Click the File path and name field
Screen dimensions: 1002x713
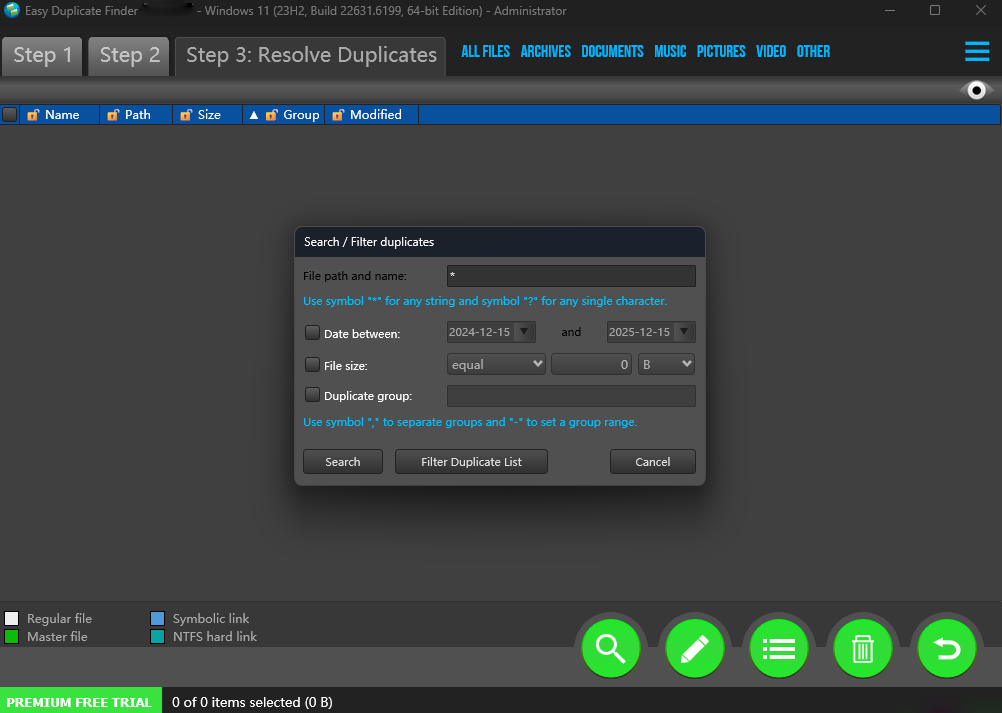(570, 276)
